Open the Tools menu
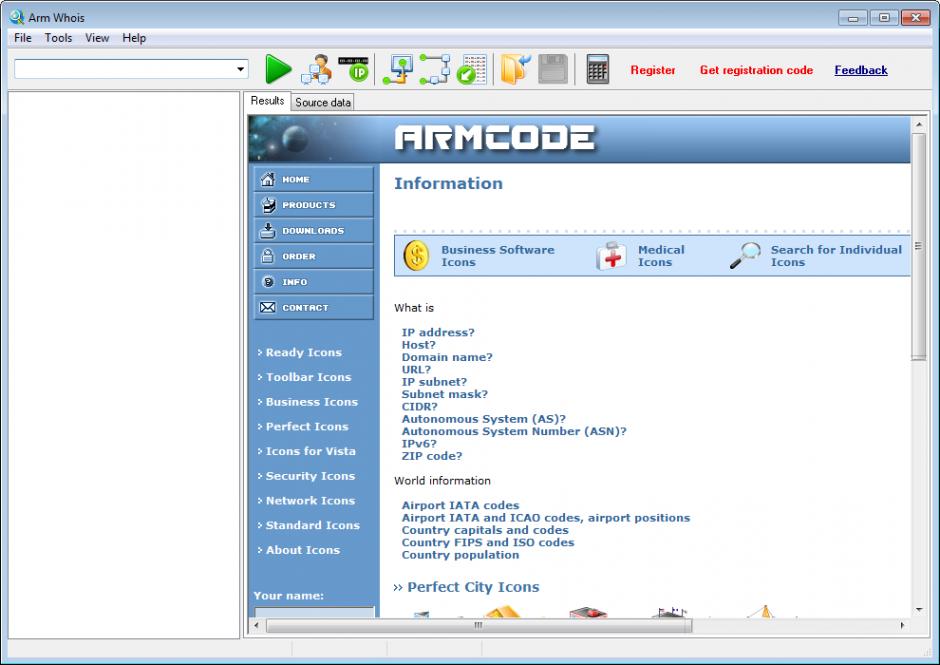 (58, 38)
